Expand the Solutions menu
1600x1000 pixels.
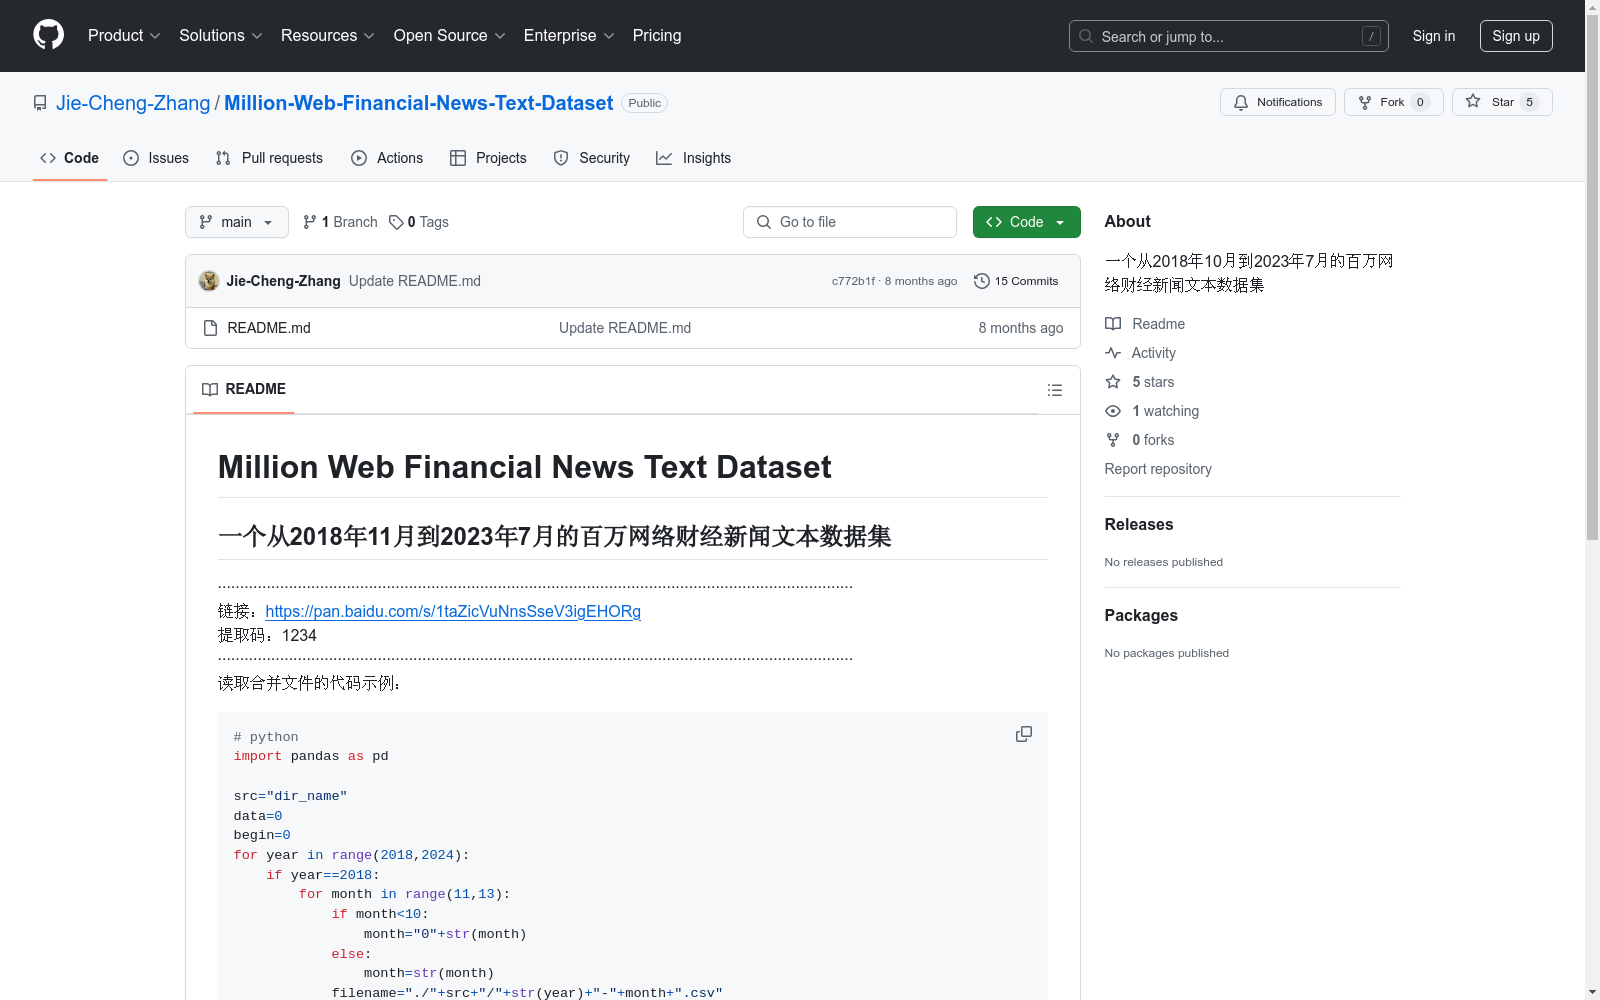[221, 36]
